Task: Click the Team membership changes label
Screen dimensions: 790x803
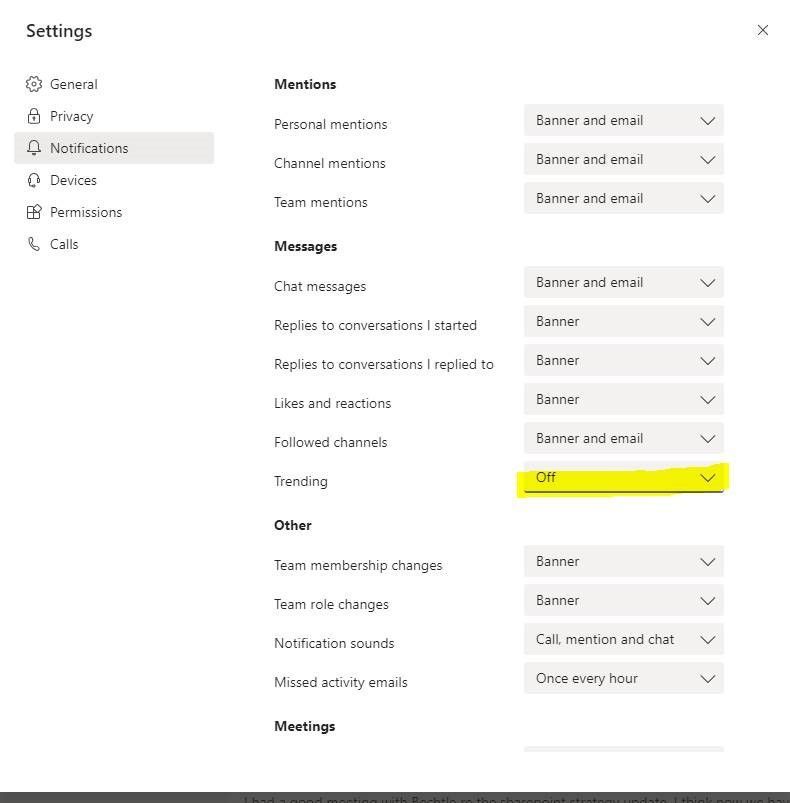Action: (358, 565)
